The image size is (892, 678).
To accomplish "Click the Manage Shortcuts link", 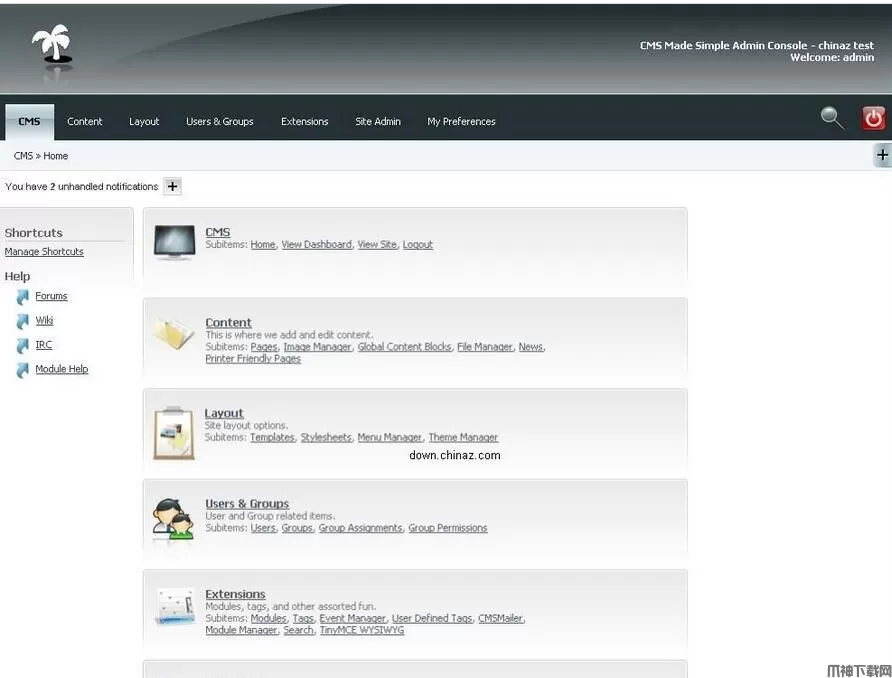I will coord(44,252).
